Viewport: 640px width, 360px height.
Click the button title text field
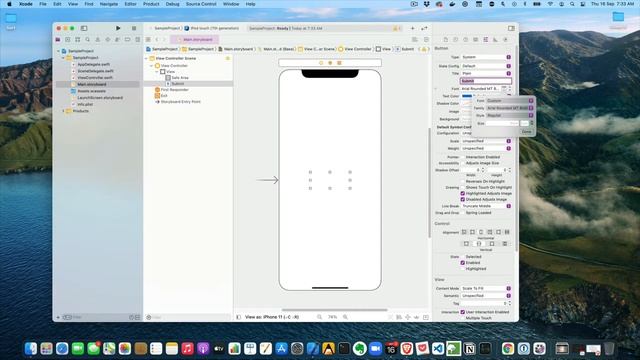click(x=486, y=81)
